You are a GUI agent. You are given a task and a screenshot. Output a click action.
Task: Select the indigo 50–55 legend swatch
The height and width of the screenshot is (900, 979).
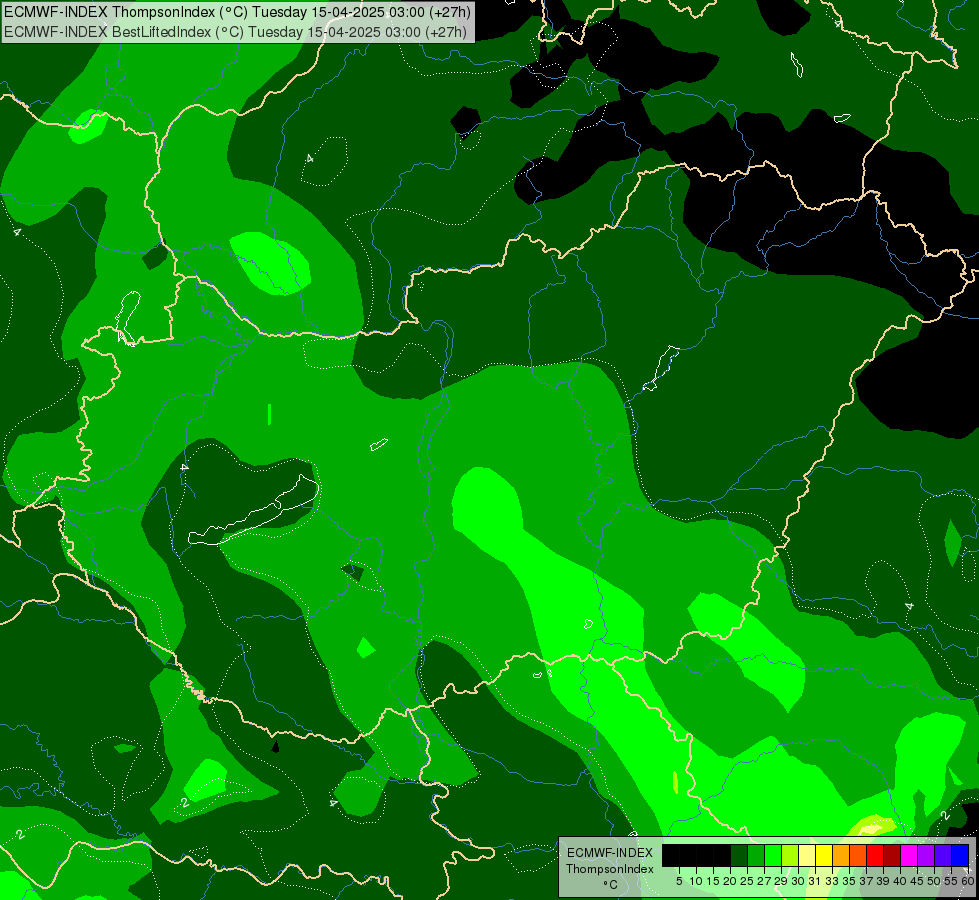point(943,855)
